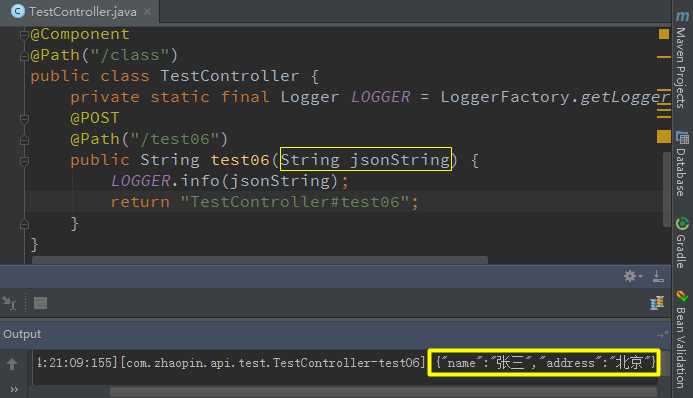
Task: Close the TestController.java editor tab
Action: [148, 11]
